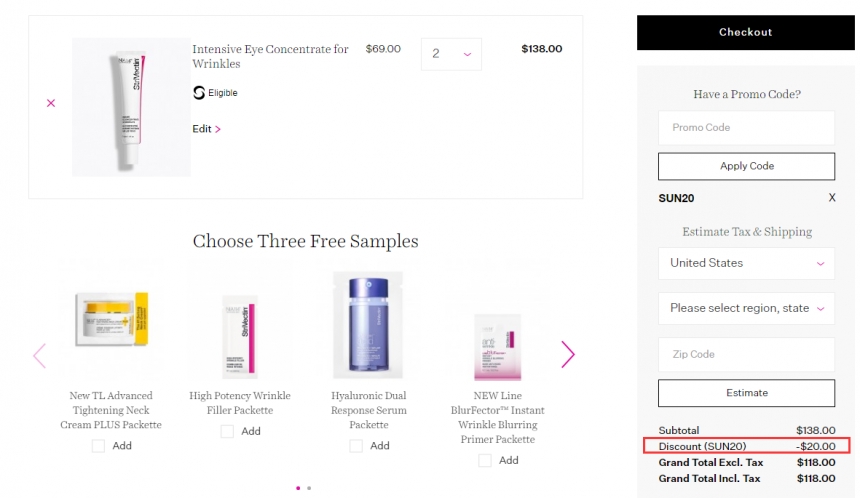Open the quantity dropdown
The height and width of the screenshot is (498, 860).
pos(451,54)
